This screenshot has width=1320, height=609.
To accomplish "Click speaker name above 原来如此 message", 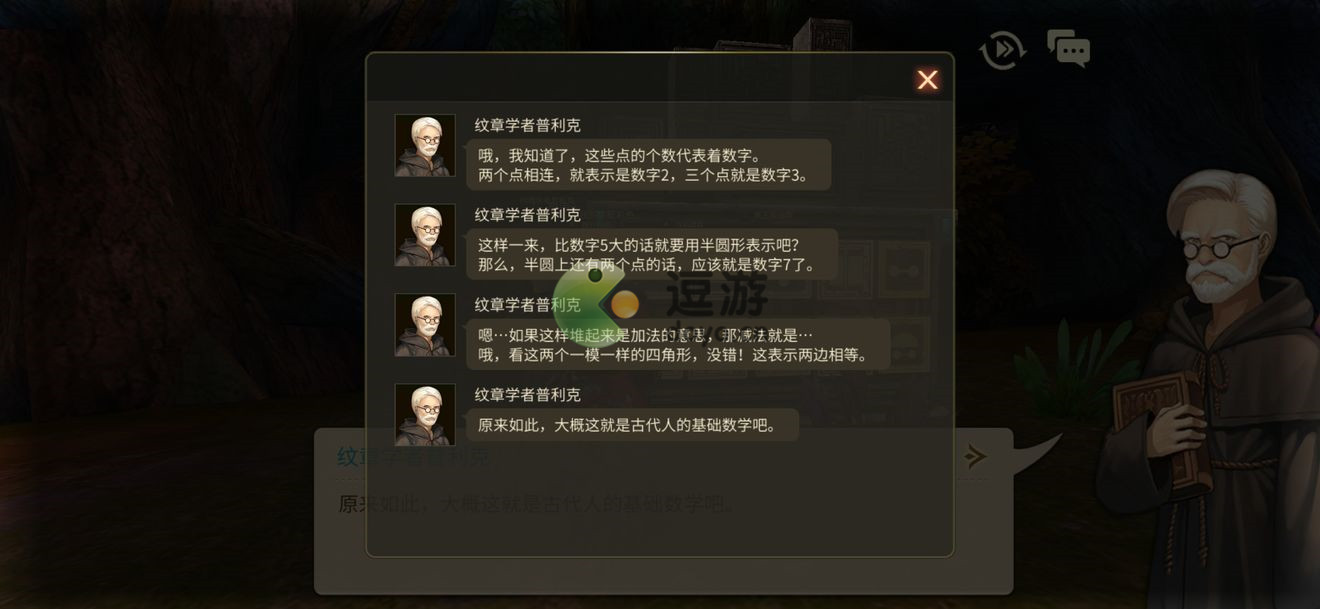I will click(x=527, y=395).
